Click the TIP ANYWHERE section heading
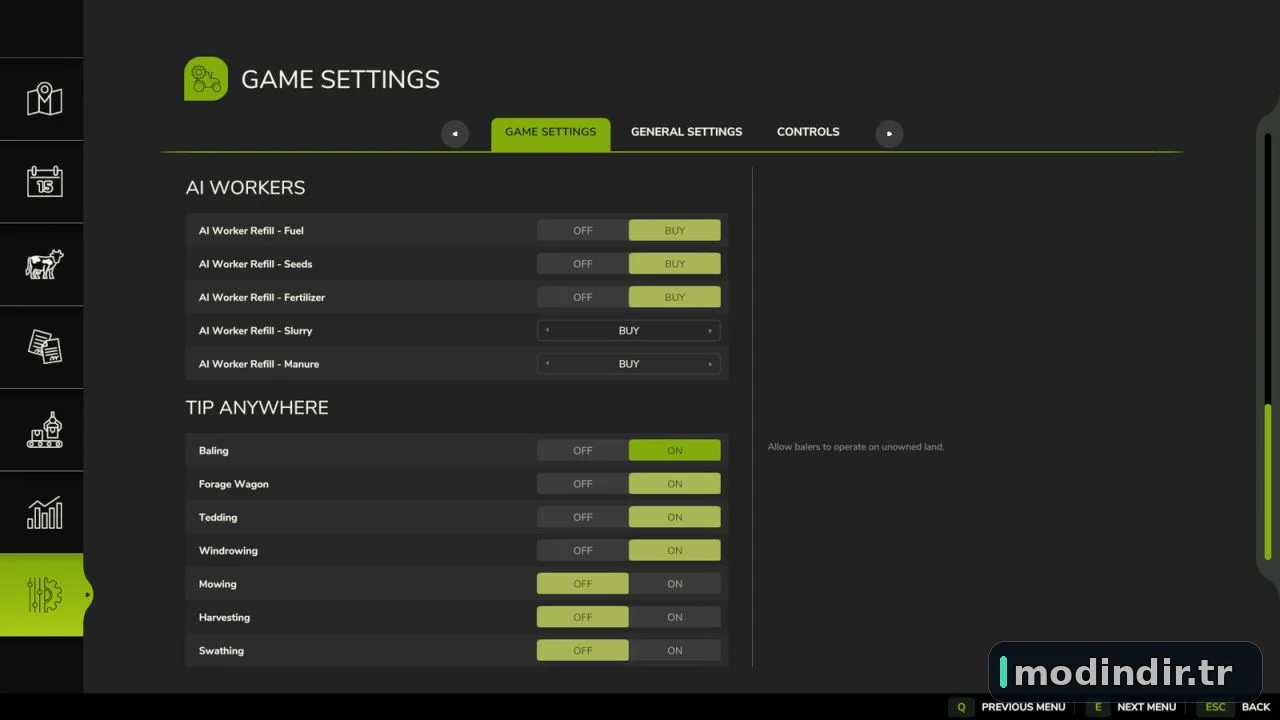This screenshot has width=1280, height=720. coord(257,408)
